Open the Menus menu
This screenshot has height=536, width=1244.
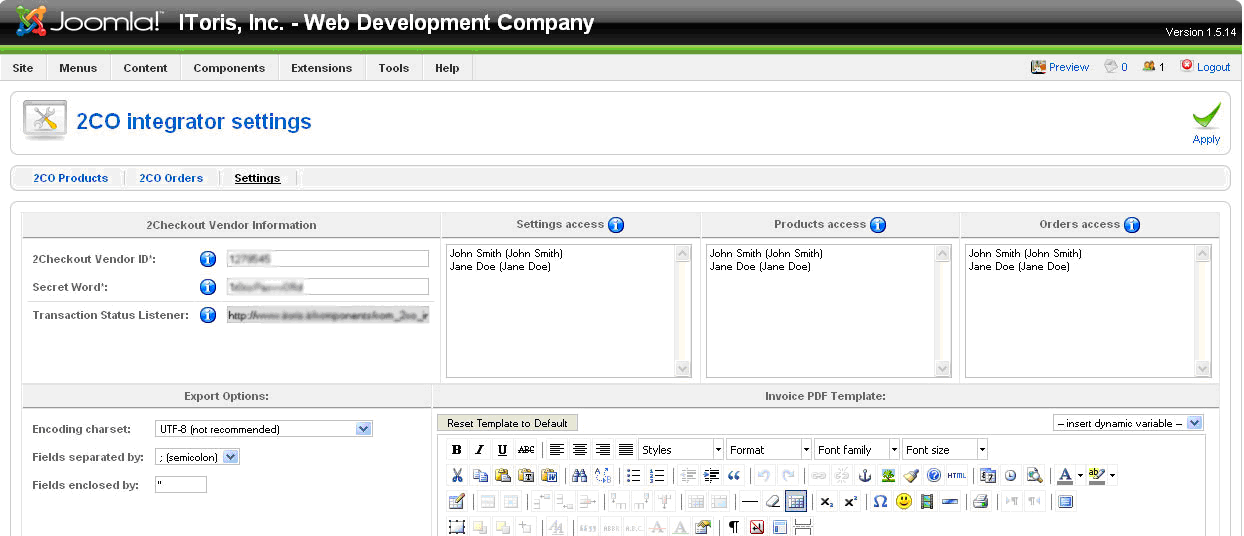click(x=78, y=68)
